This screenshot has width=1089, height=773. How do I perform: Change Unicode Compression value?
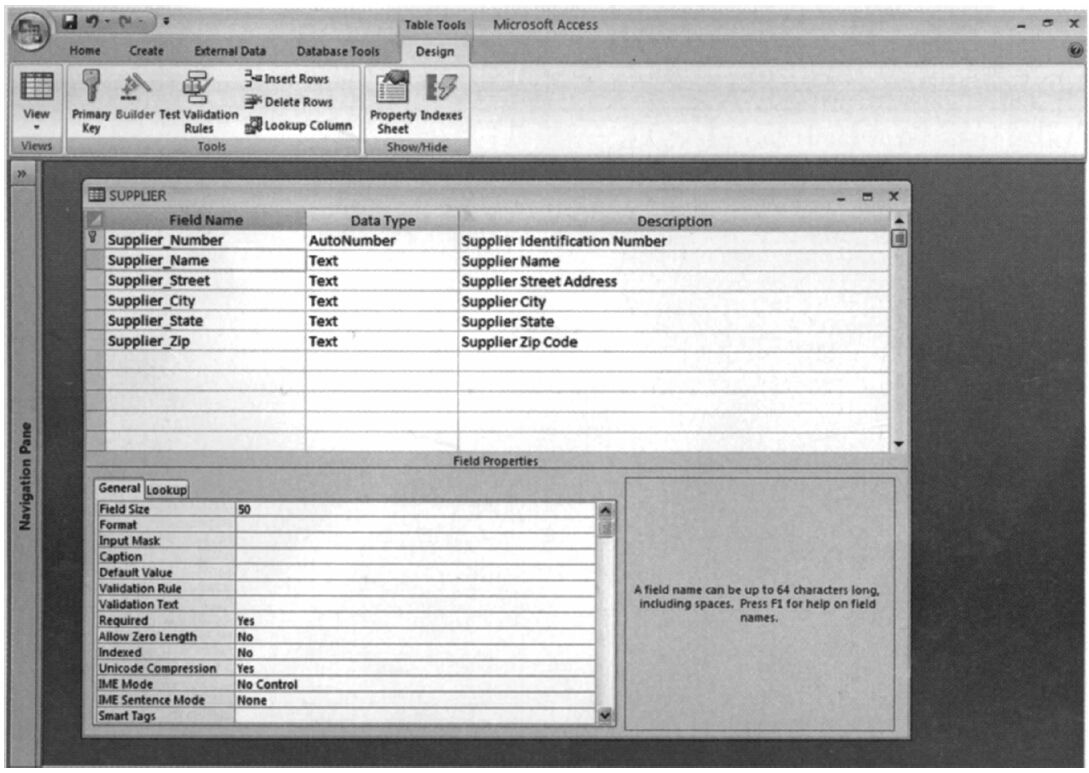coord(415,669)
